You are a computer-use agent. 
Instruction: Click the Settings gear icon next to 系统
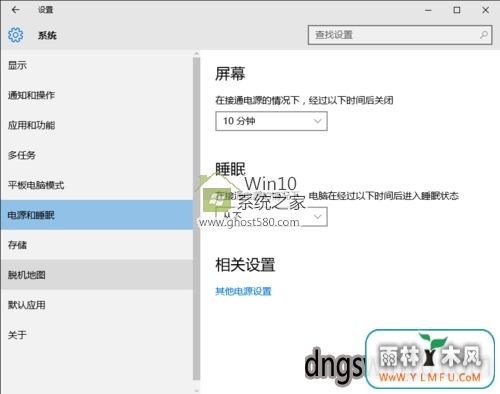click(16, 35)
